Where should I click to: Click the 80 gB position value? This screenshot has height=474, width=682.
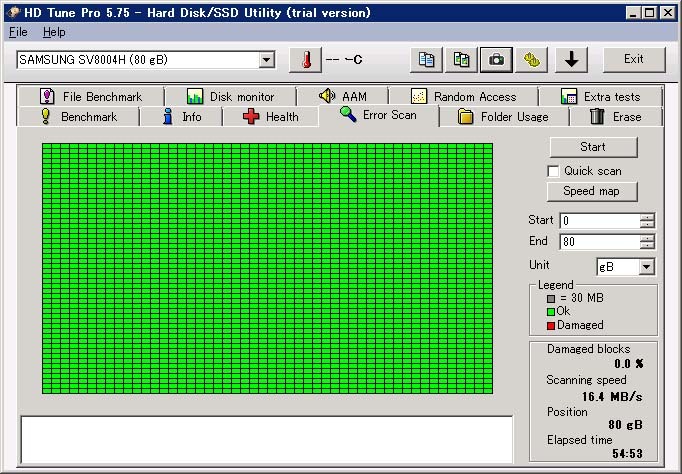click(x=625, y=424)
